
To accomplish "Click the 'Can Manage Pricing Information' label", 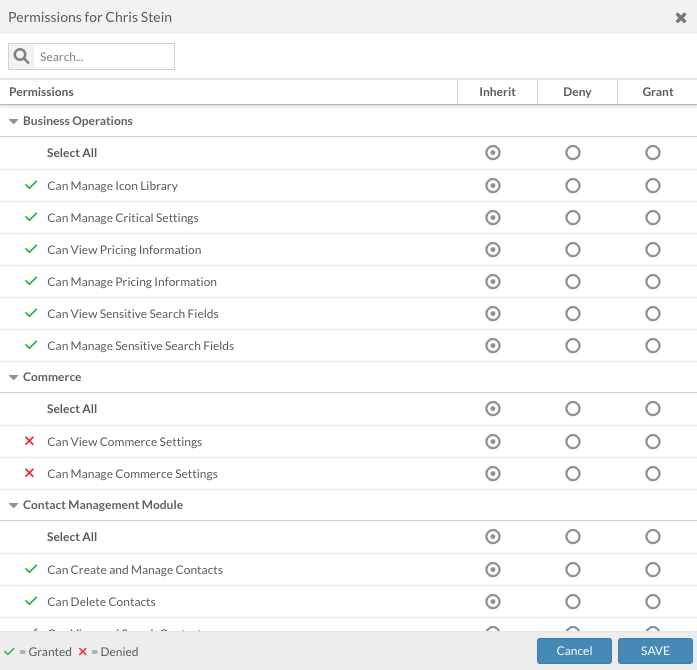I will [x=132, y=282].
